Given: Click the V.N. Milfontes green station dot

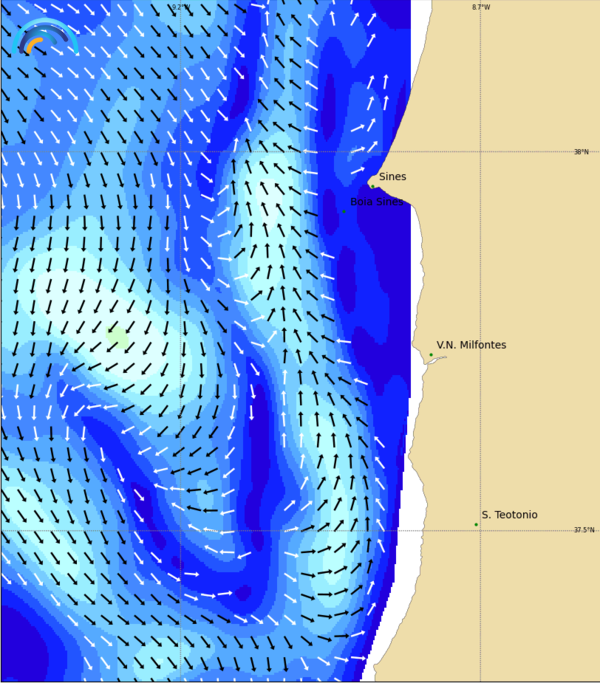Looking at the screenshot, I should click(431, 355).
